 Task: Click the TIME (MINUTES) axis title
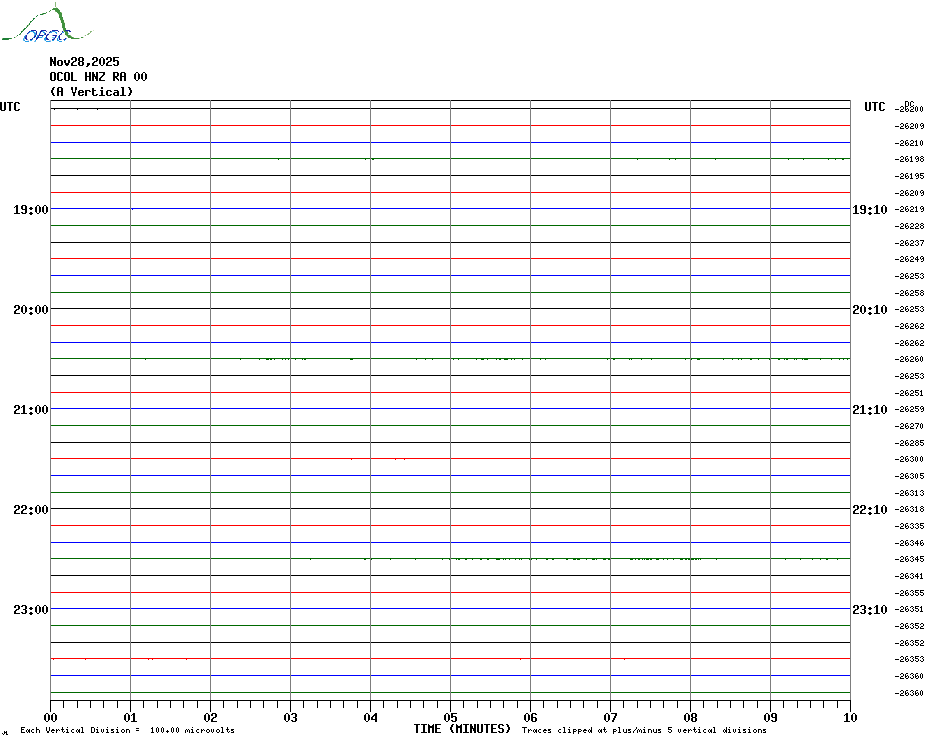point(462,729)
